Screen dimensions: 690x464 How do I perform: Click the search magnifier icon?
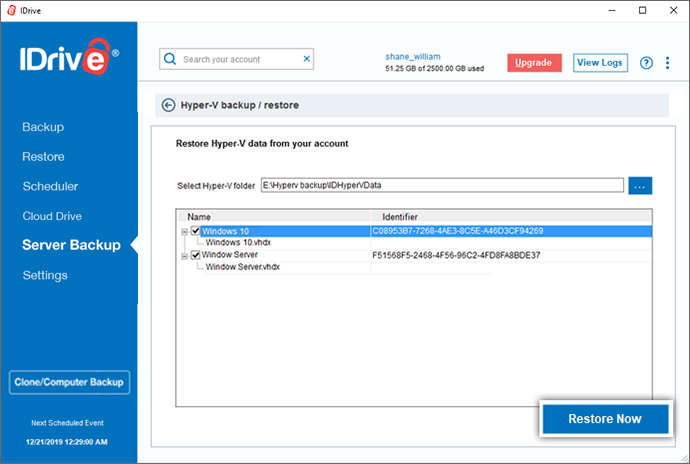coord(170,59)
